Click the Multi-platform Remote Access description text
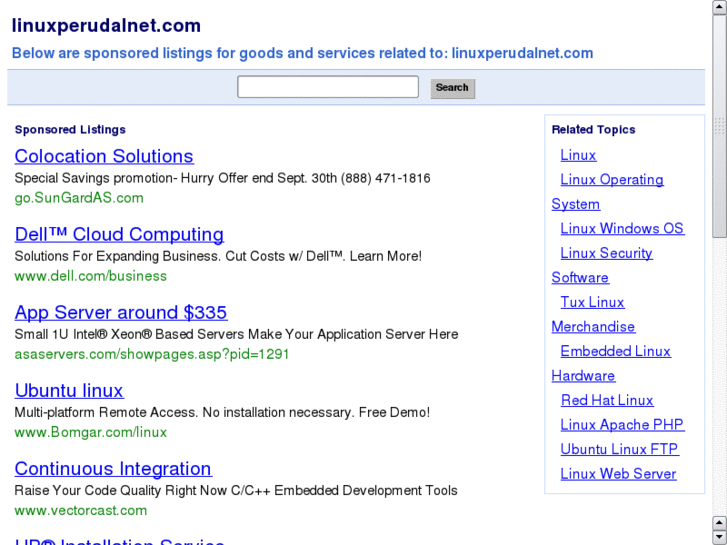Image resolution: width=727 pixels, height=545 pixels. pos(222,412)
